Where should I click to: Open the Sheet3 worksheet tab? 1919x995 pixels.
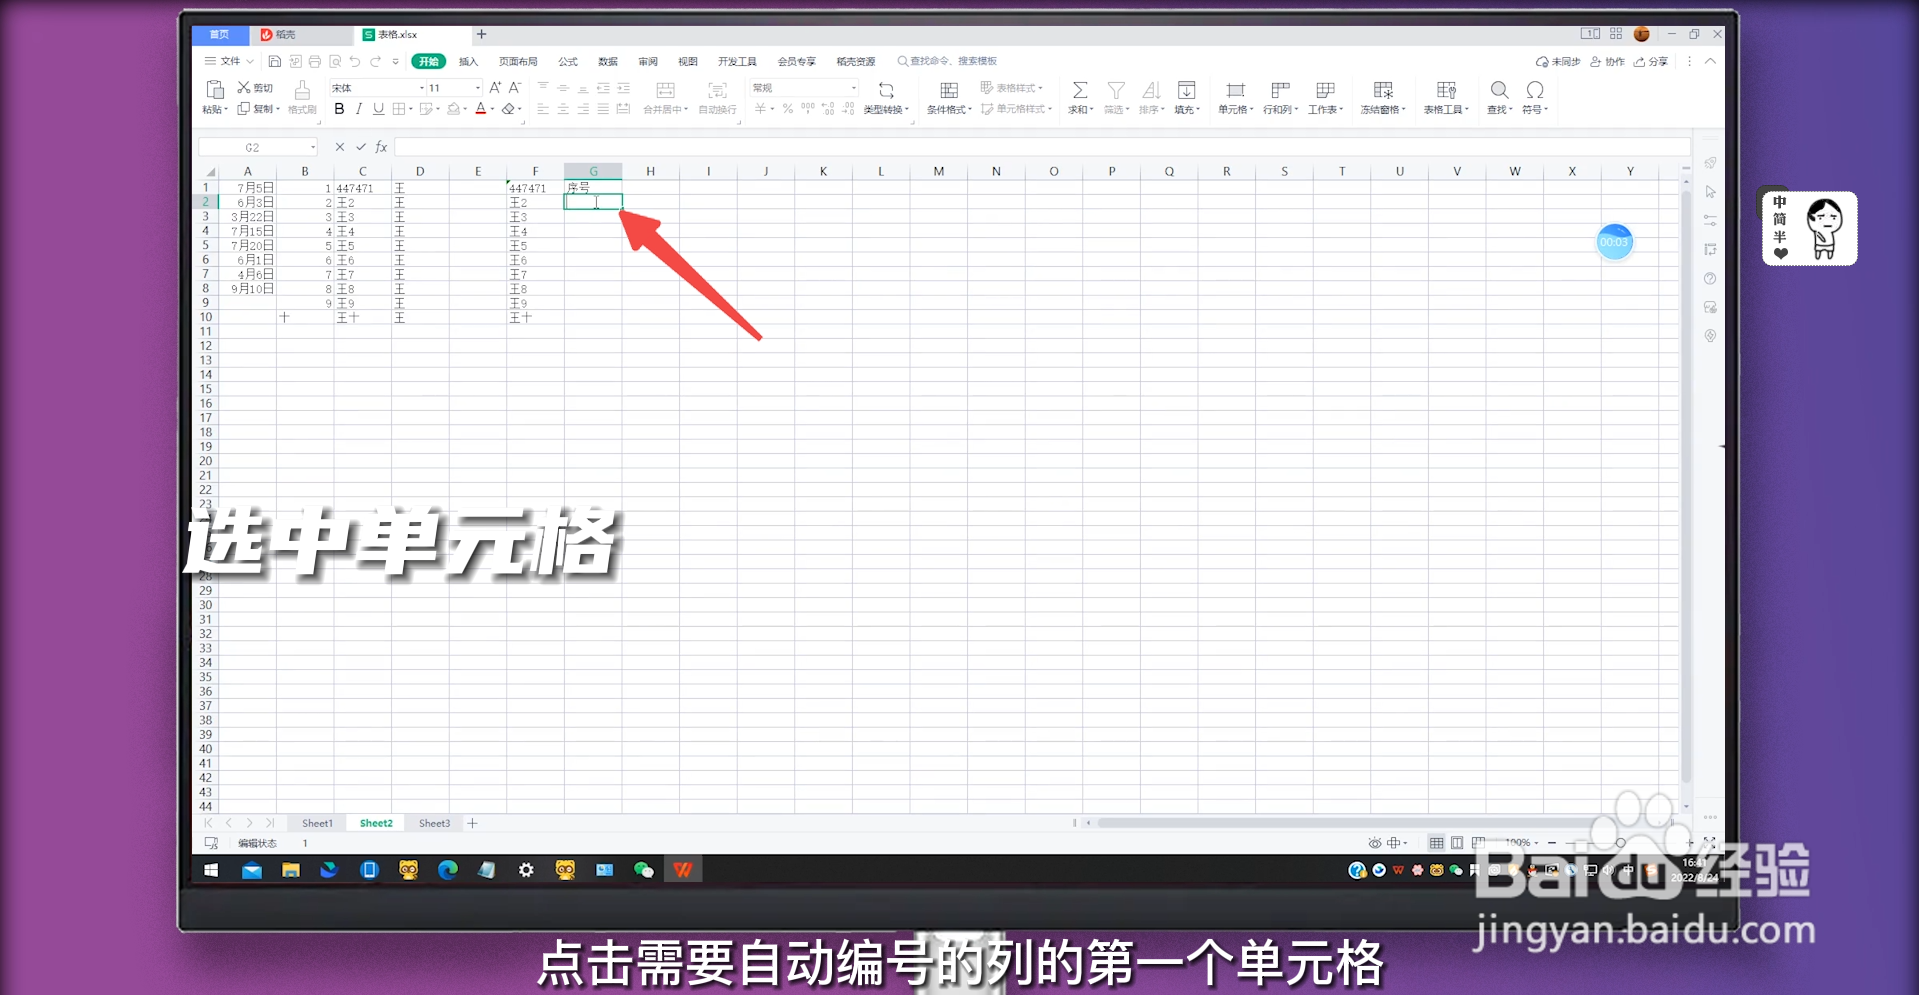point(433,822)
